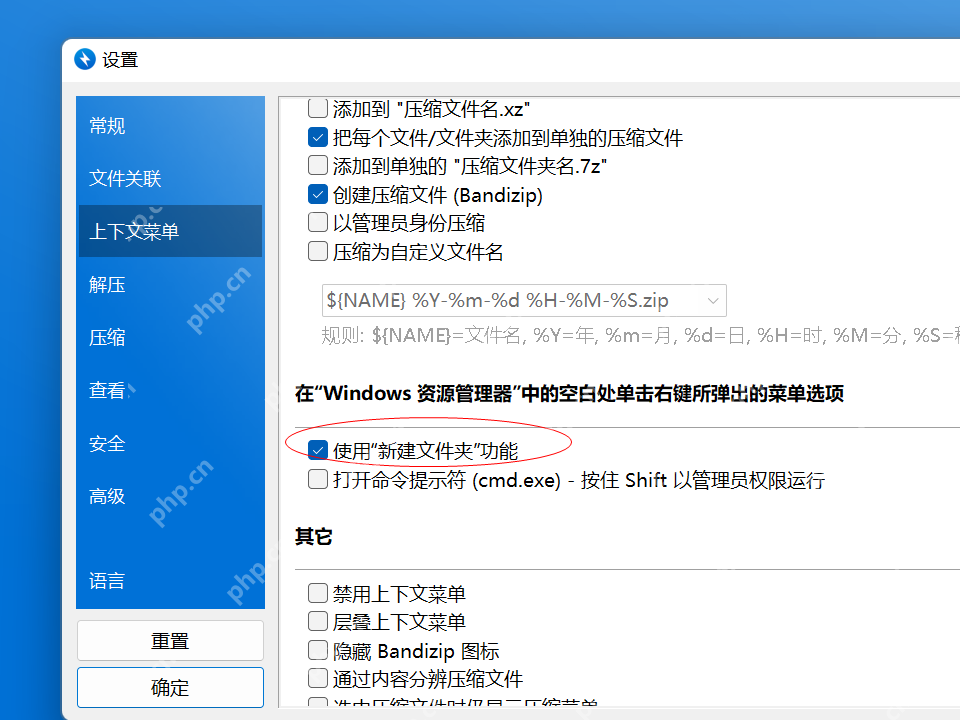Enable 隐藏 Bandizip 图标 checkbox
The height and width of the screenshot is (720, 960).
pos(318,650)
